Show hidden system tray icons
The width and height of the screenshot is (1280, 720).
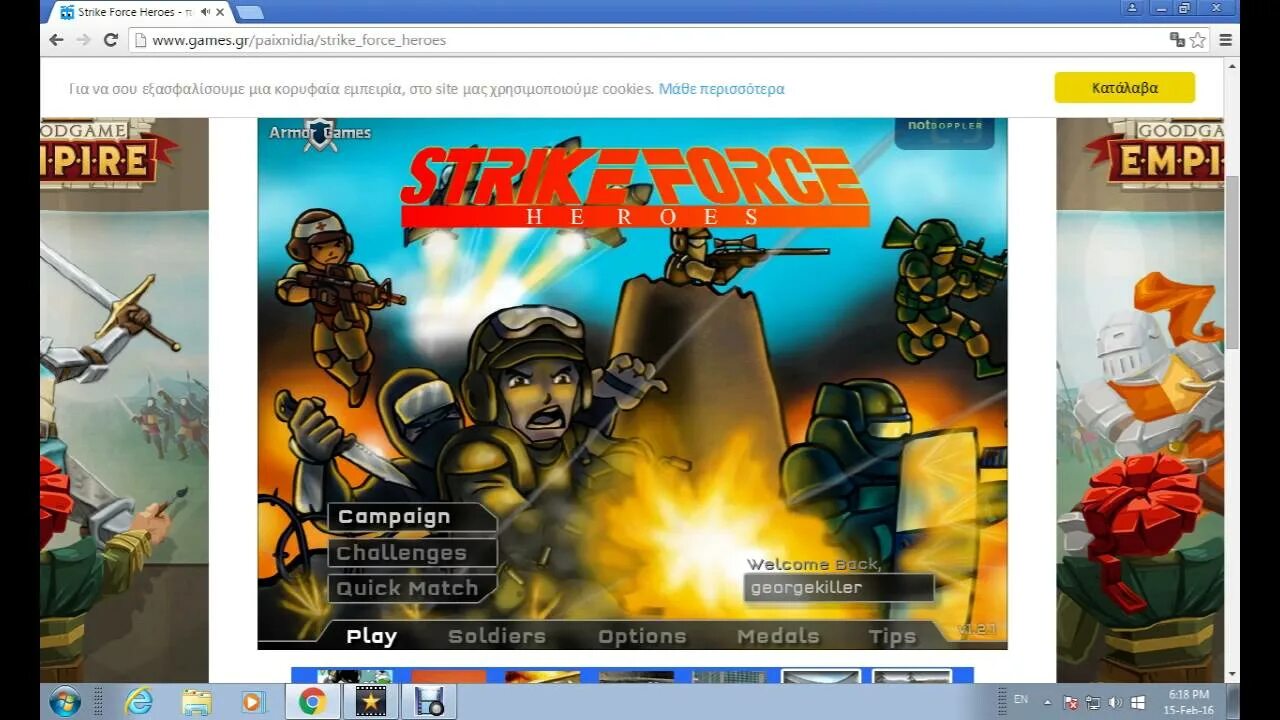click(x=1049, y=702)
